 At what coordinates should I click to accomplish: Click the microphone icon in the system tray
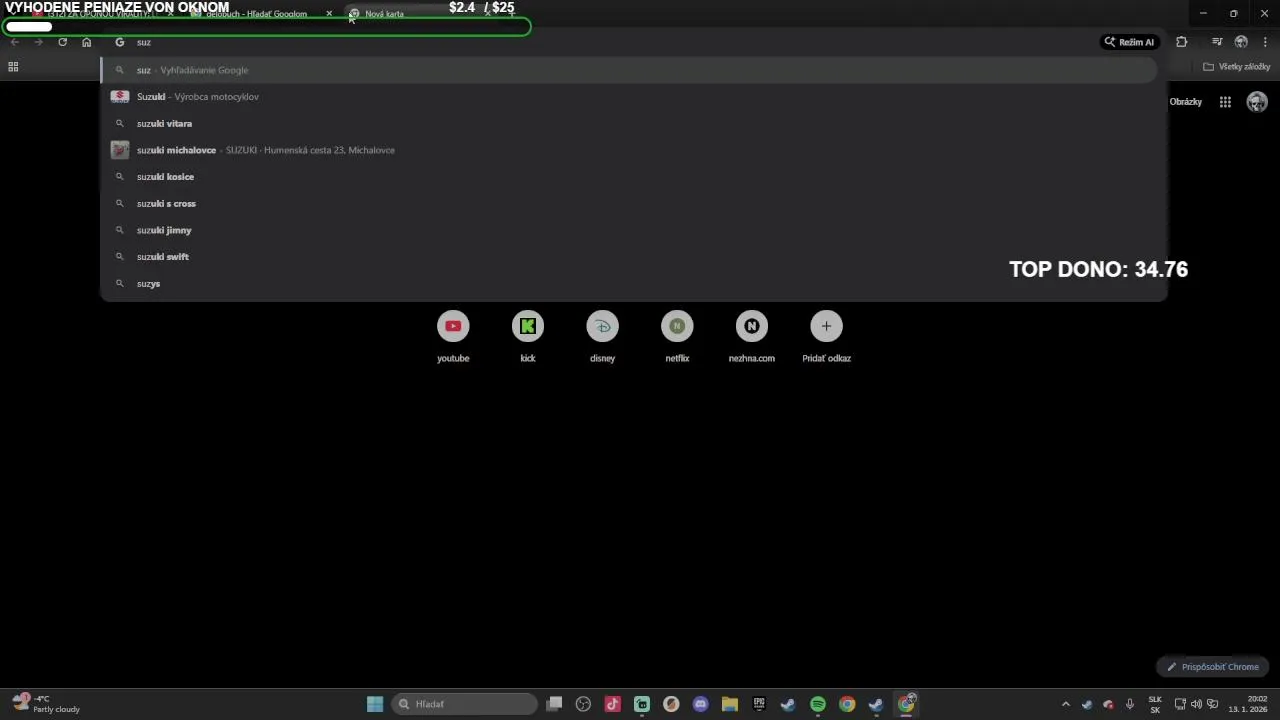pos(1130,704)
